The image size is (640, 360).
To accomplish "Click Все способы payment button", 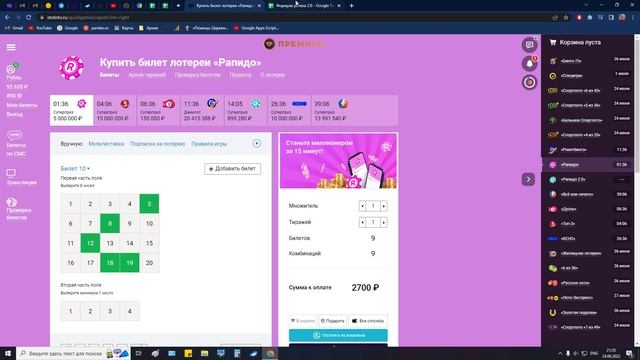I will [368, 321].
